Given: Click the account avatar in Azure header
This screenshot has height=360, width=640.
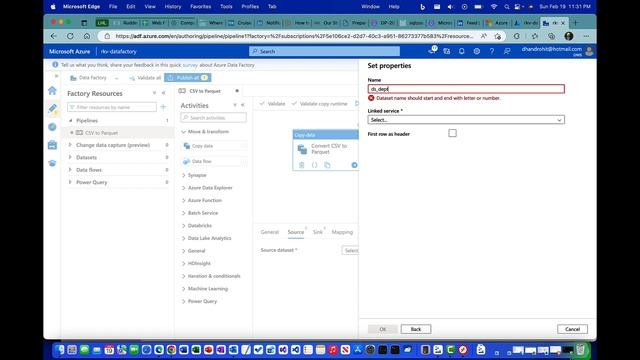Looking at the screenshot, I should 589,51.
